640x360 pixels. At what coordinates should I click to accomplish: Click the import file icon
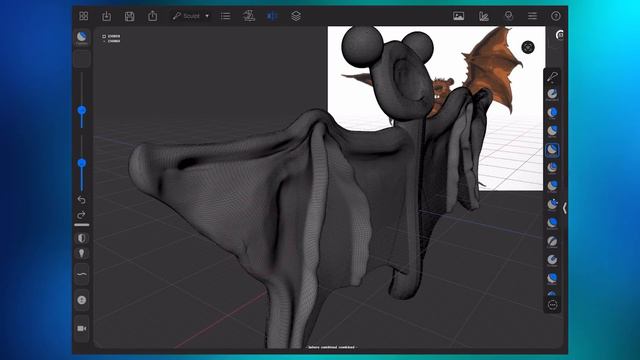tap(107, 16)
